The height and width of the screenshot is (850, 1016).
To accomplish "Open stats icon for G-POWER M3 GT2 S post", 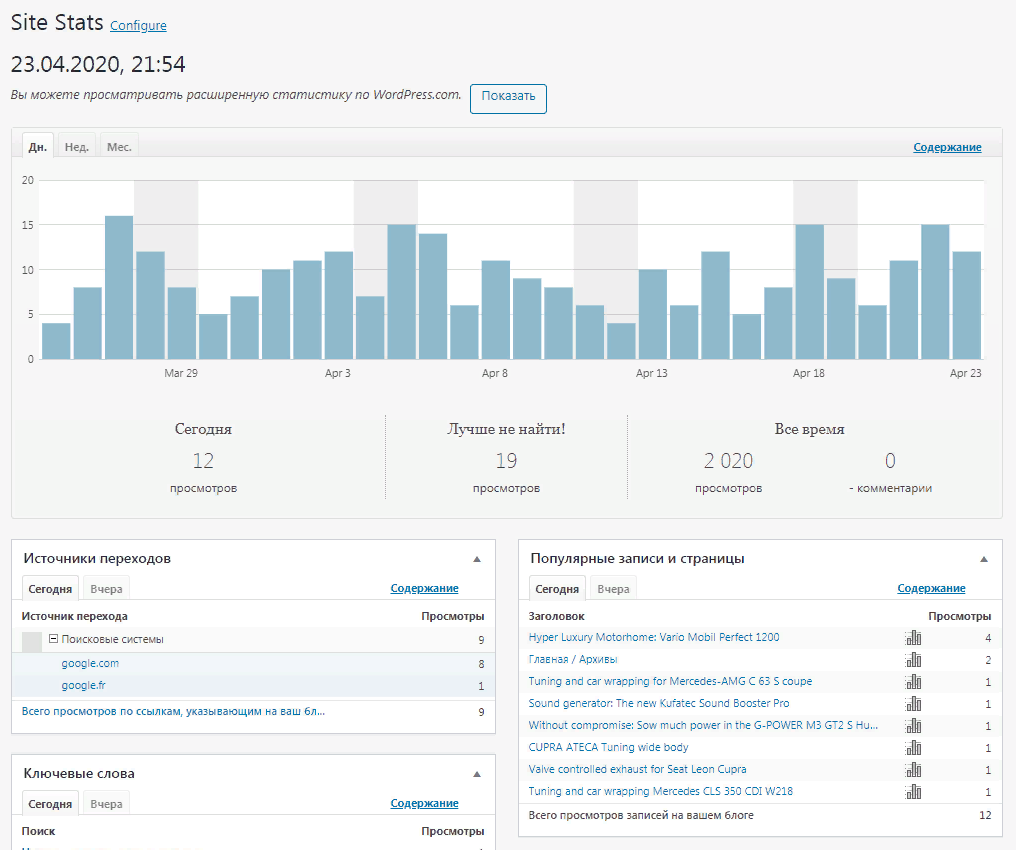I will [913, 726].
